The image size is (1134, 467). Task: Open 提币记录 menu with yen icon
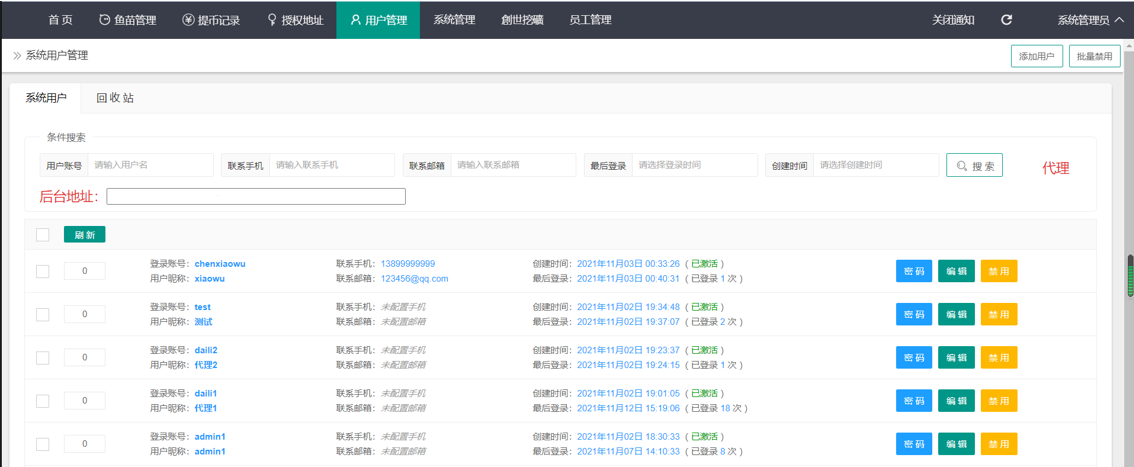(x=212, y=20)
